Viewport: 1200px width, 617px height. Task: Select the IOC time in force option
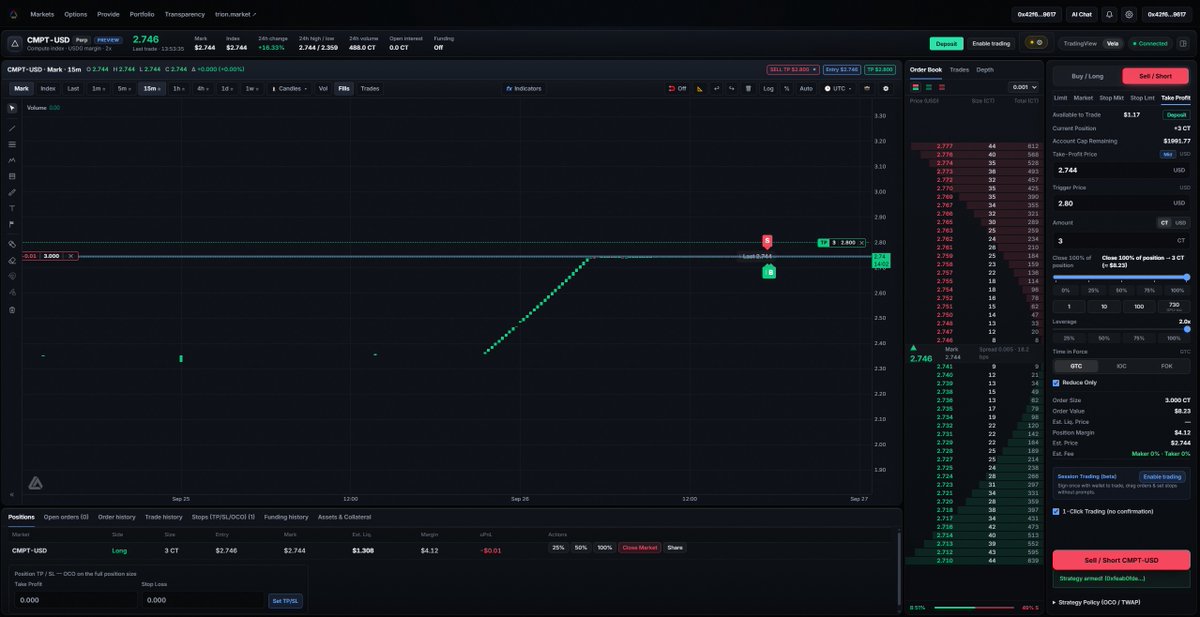coord(1121,366)
